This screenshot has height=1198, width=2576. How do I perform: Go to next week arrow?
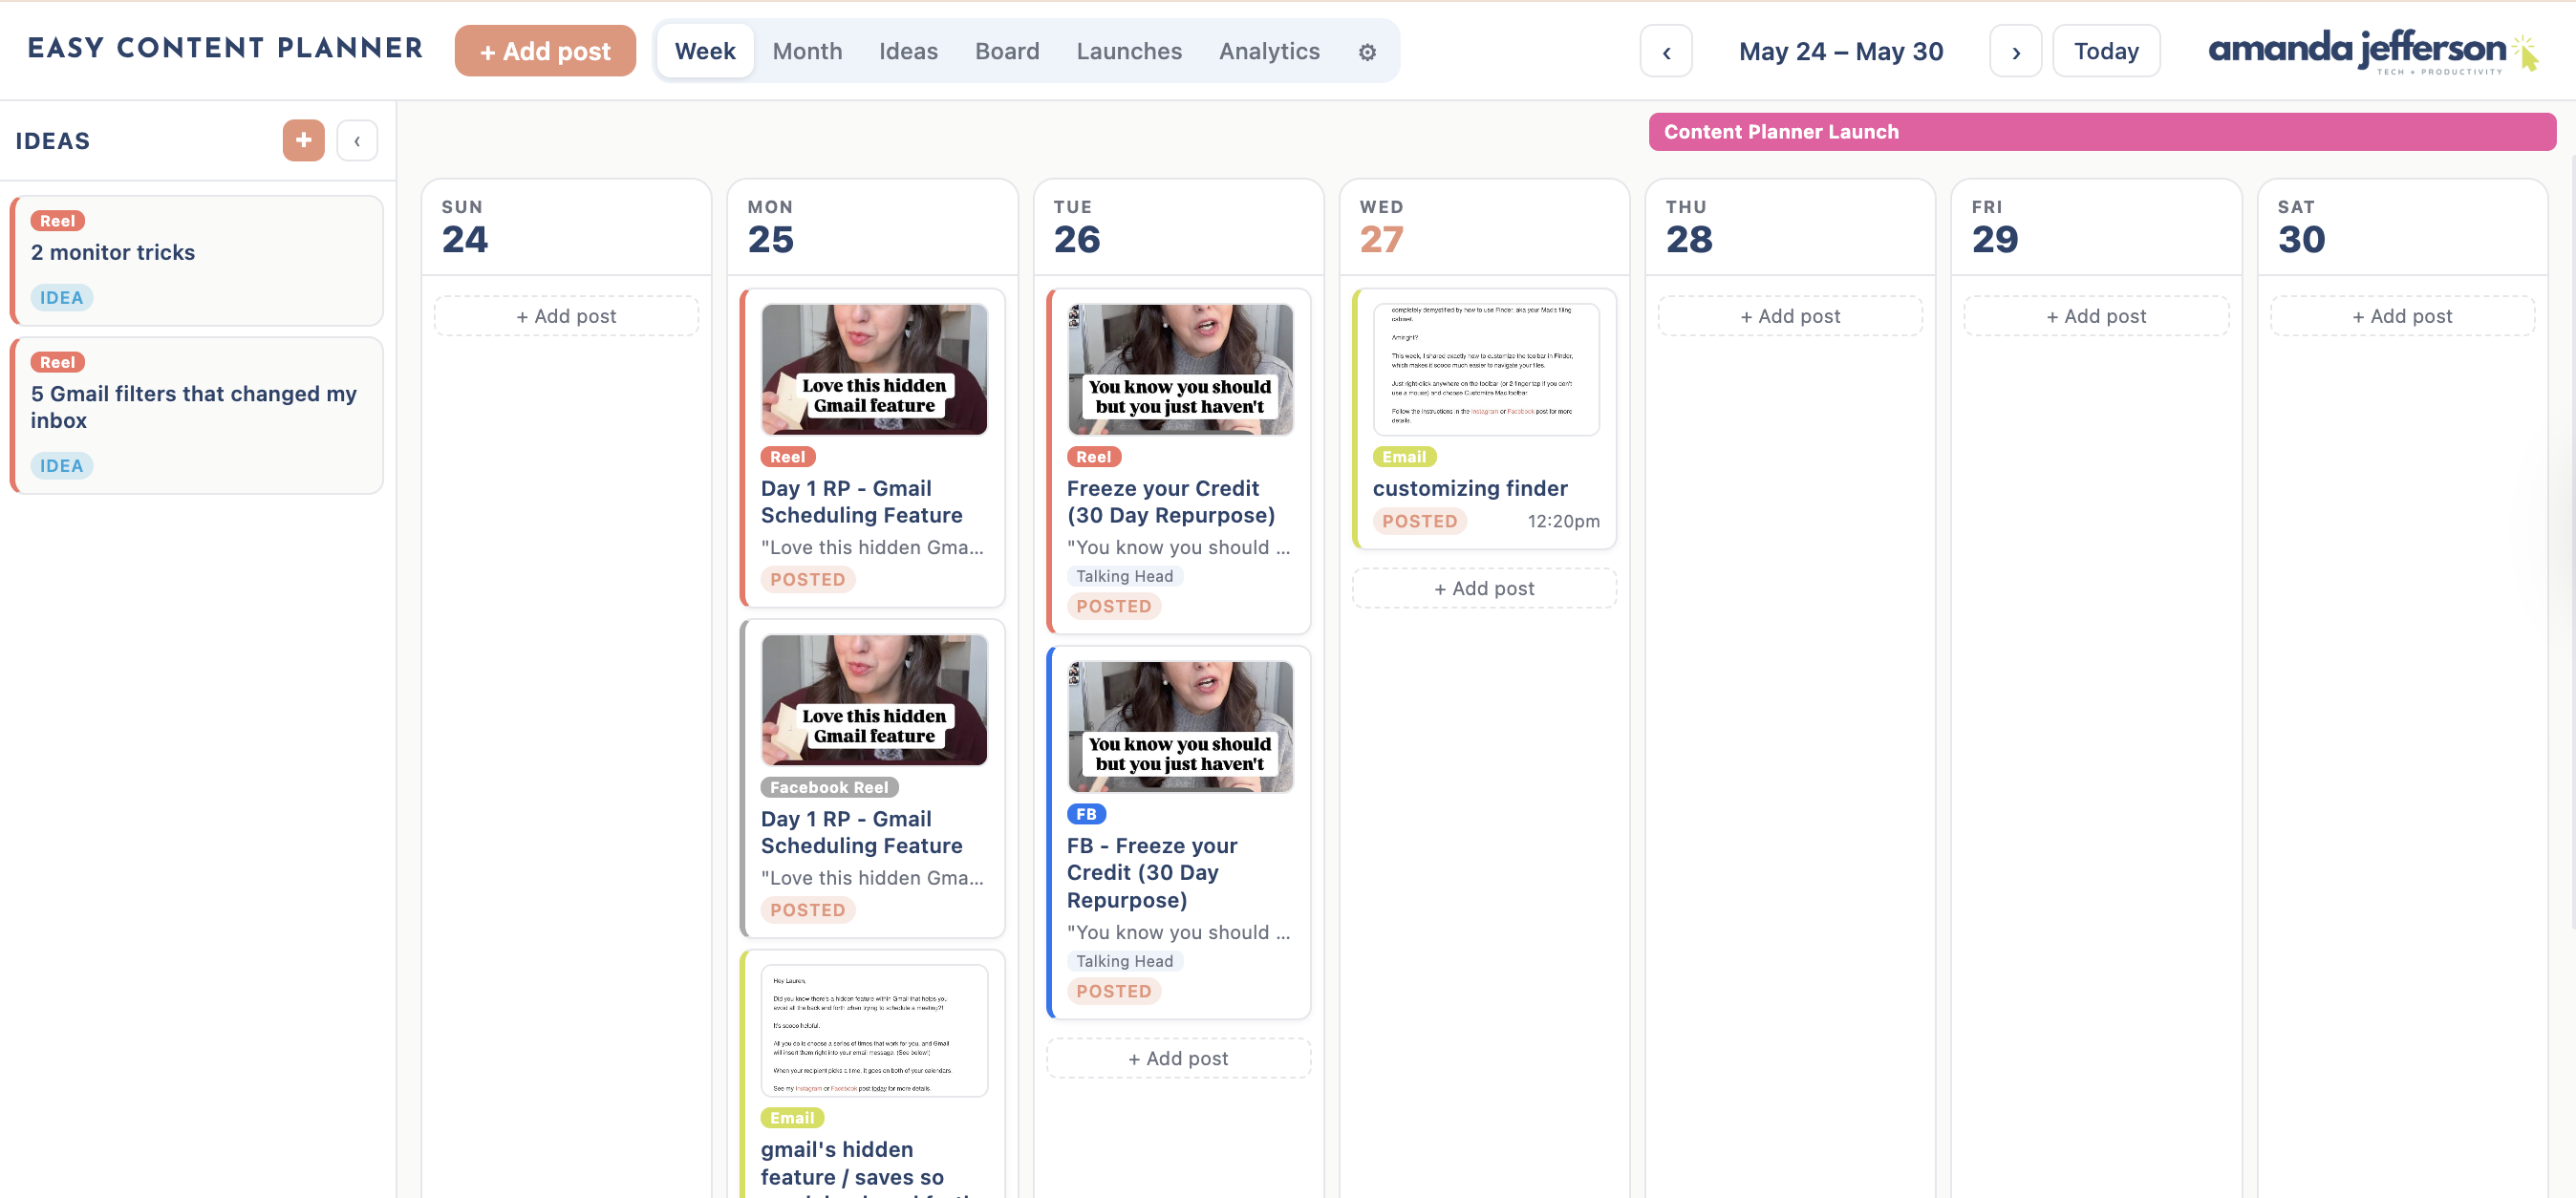tap(2015, 51)
